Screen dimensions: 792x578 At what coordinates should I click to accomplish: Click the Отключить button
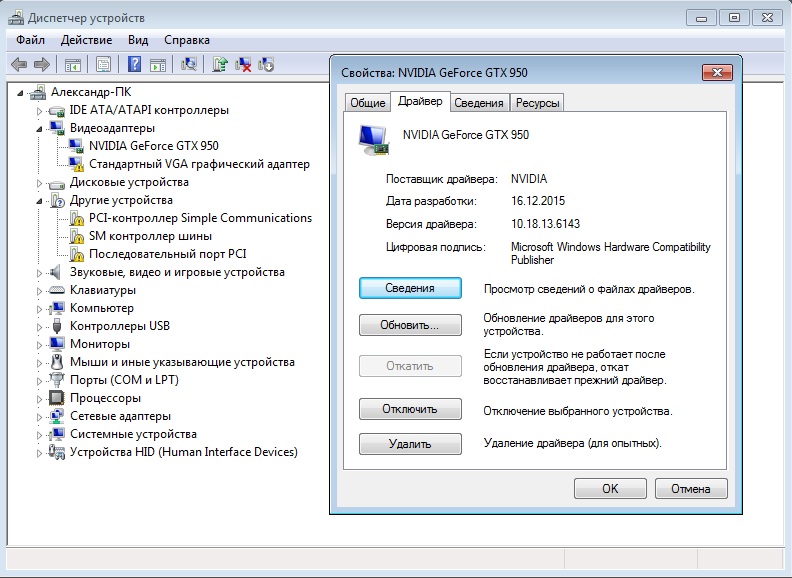click(410, 409)
